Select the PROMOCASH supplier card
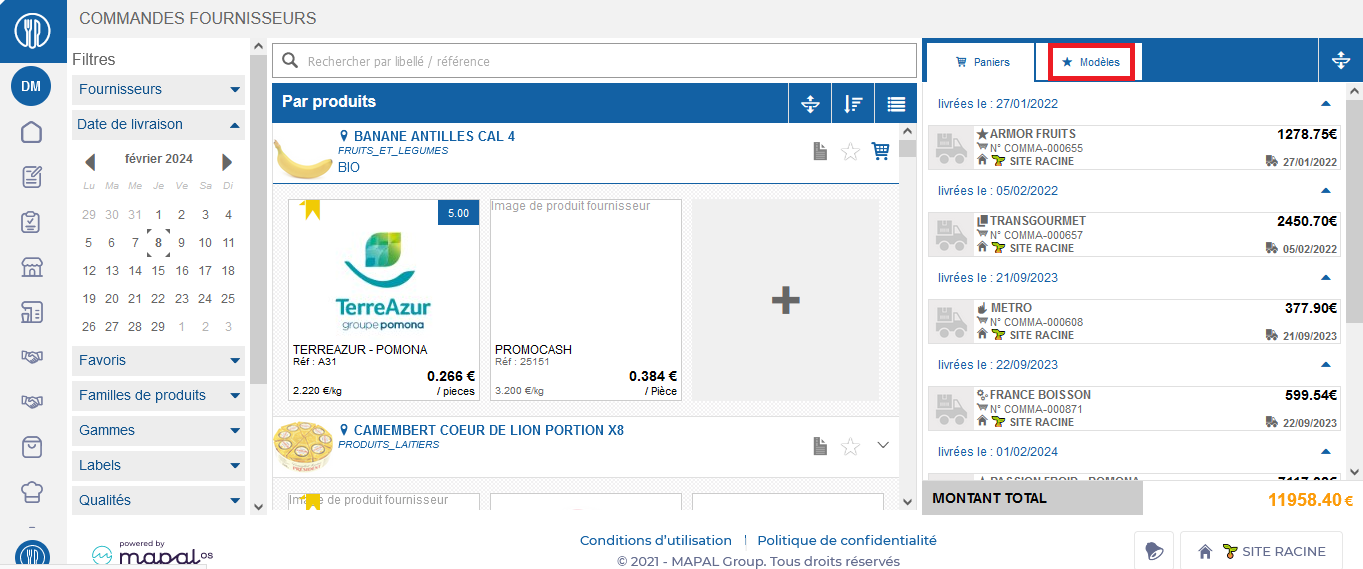The height and width of the screenshot is (569, 1363). click(x=586, y=300)
